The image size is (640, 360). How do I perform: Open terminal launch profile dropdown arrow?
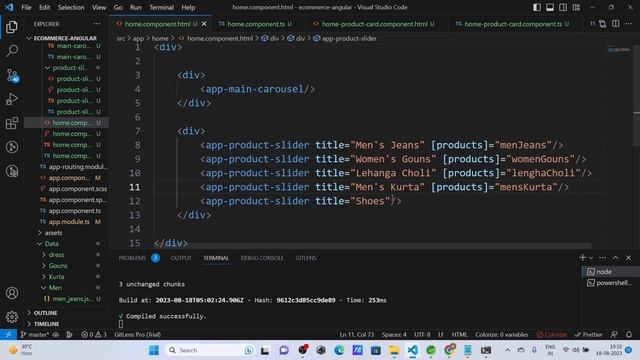(591, 258)
